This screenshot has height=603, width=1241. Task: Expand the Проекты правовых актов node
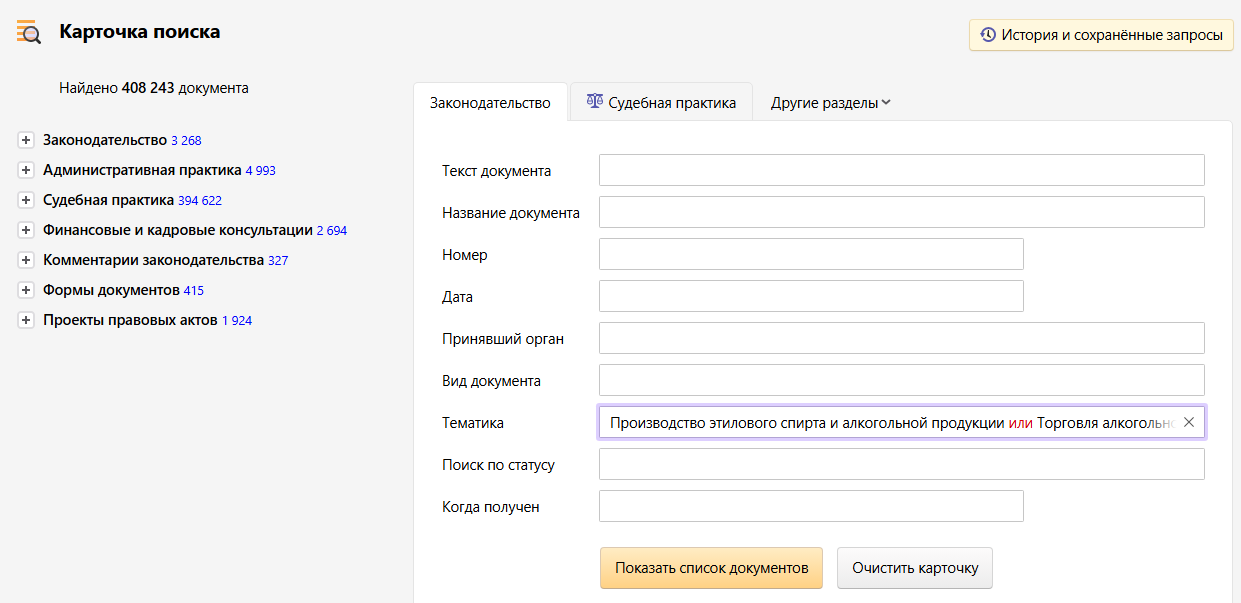pos(26,321)
